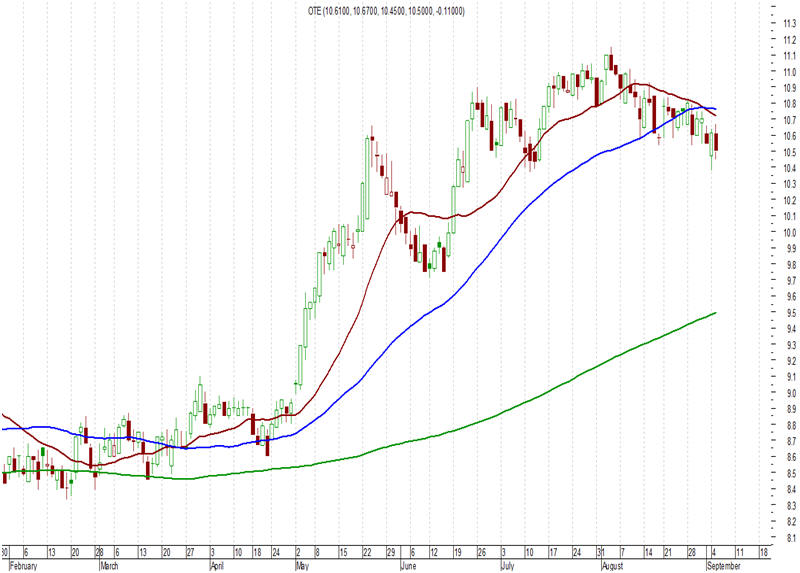Click date tick 8 on time axis

click(317, 553)
